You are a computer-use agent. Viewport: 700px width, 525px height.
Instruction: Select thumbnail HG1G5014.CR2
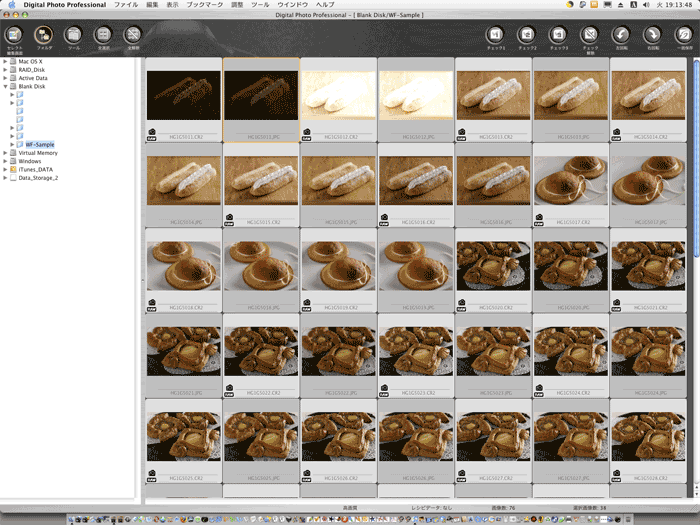point(648,100)
